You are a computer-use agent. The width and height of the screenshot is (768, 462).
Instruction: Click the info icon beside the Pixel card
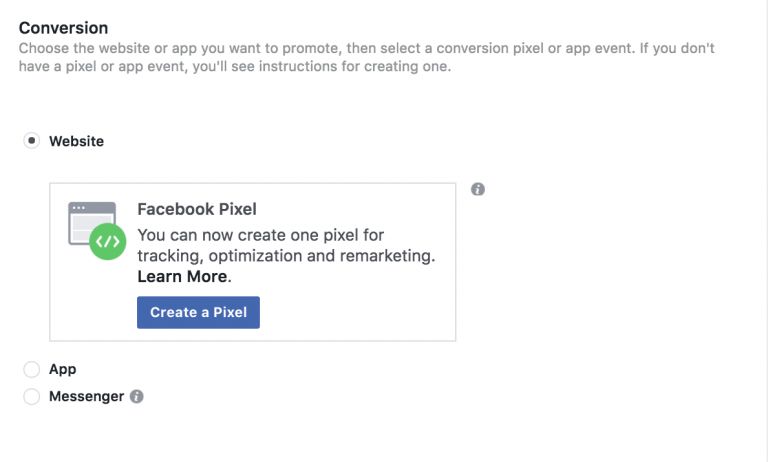coord(478,189)
